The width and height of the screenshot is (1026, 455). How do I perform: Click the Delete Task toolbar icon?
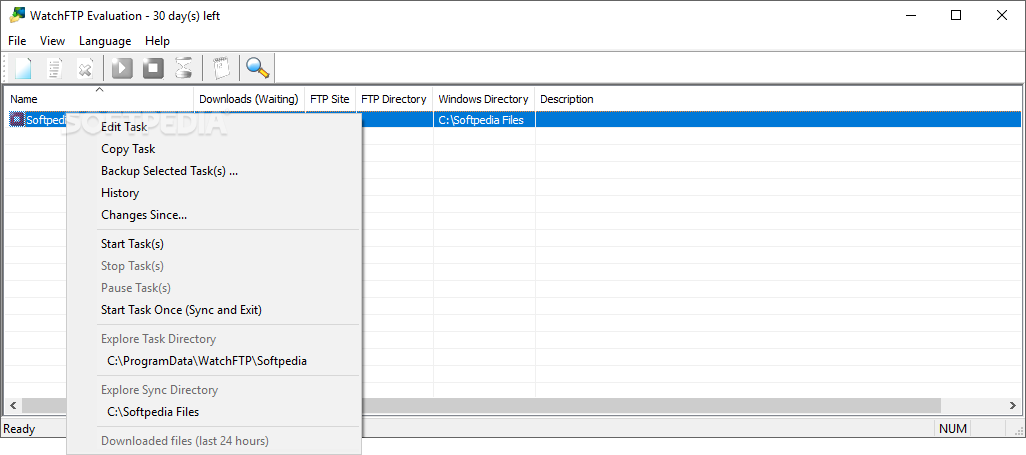[86, 67]
